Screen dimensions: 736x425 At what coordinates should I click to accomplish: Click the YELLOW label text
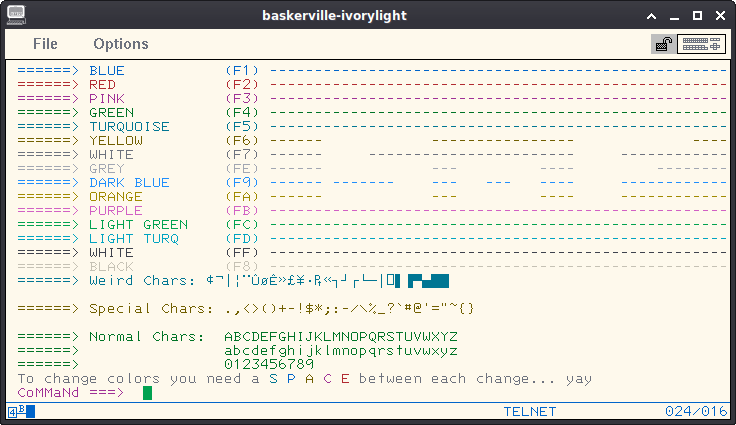[116, 140]
